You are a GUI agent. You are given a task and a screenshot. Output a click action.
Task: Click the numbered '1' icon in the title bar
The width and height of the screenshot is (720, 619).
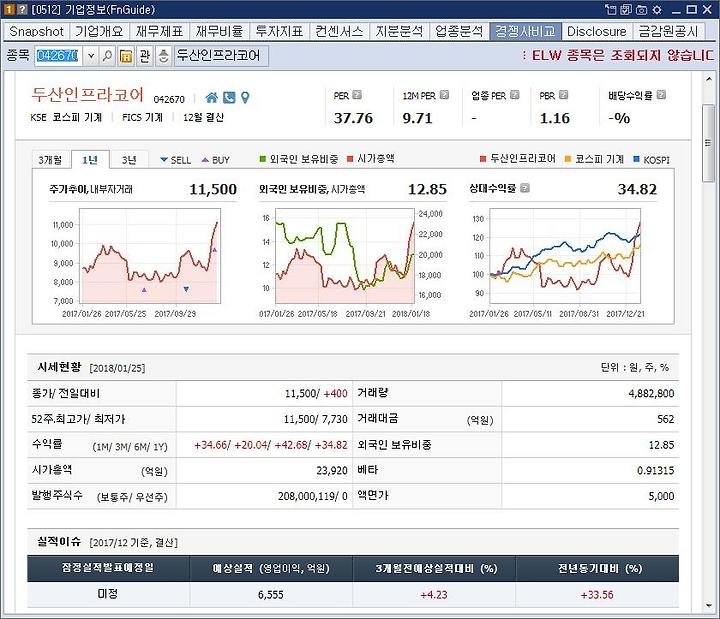(x=9, y=9)
